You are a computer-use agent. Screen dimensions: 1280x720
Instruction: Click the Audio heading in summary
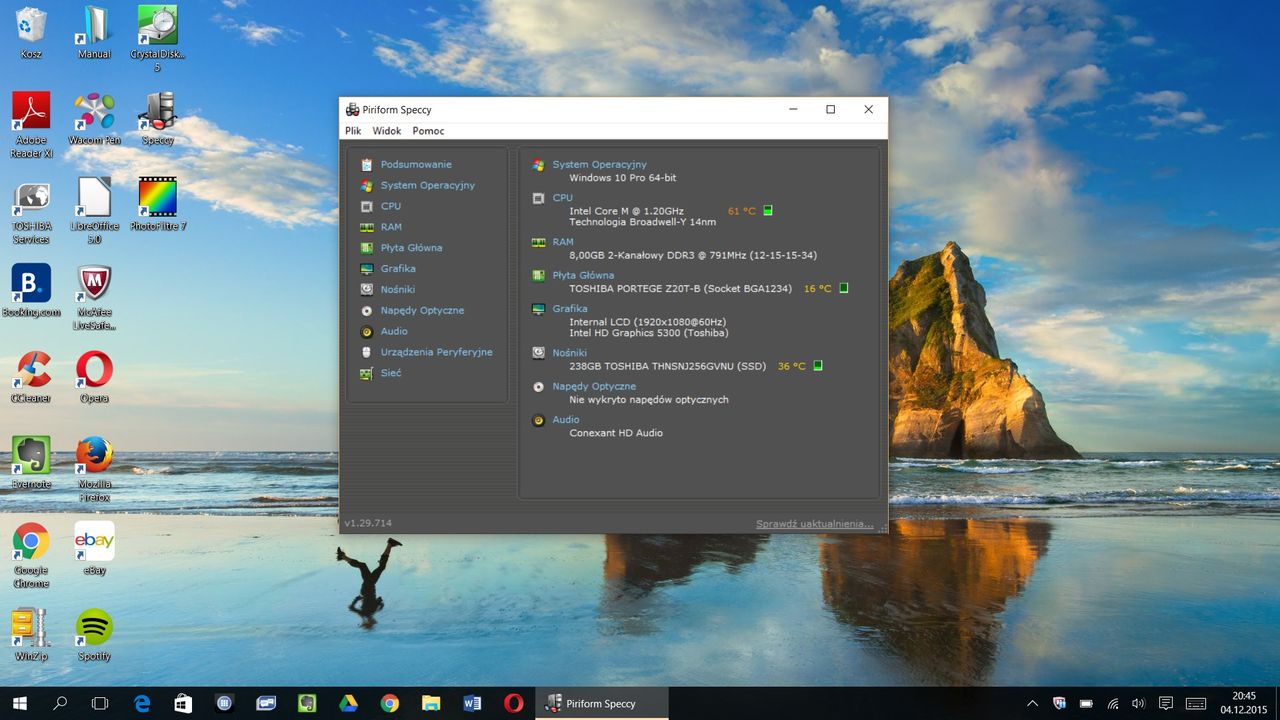point(566,420)
